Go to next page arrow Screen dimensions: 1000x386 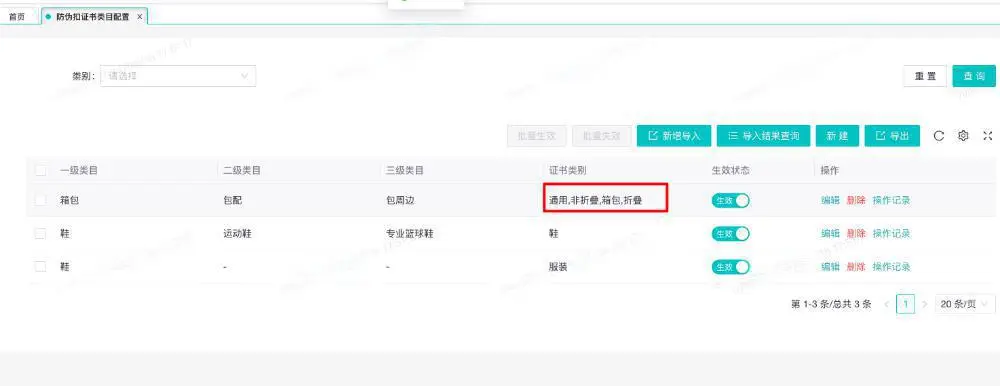point(924,304)
